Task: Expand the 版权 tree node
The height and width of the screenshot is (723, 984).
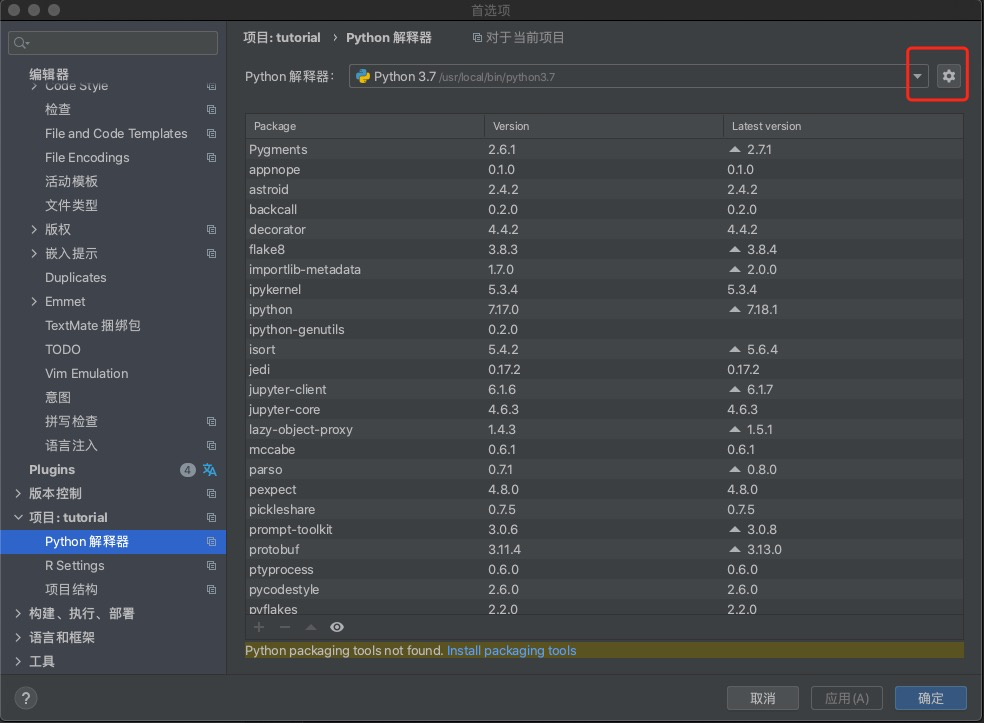Action: [34, 230]
